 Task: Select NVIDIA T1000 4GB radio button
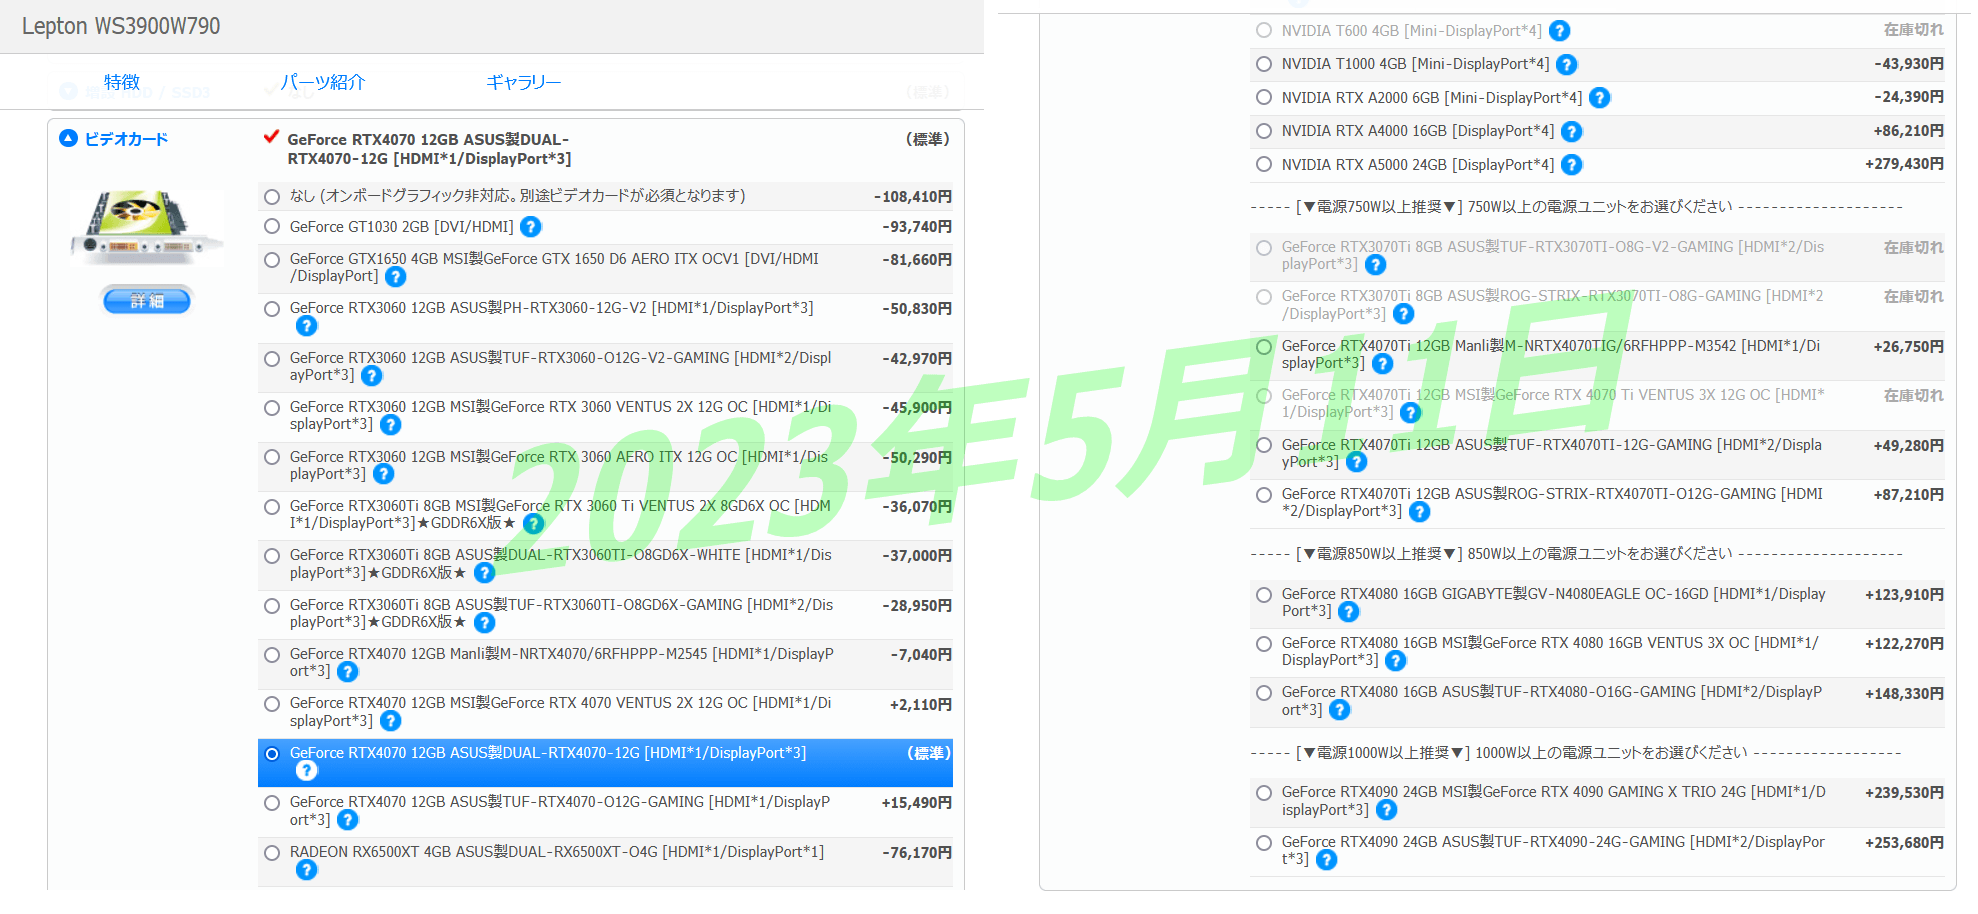click(x=1264, y=64)
